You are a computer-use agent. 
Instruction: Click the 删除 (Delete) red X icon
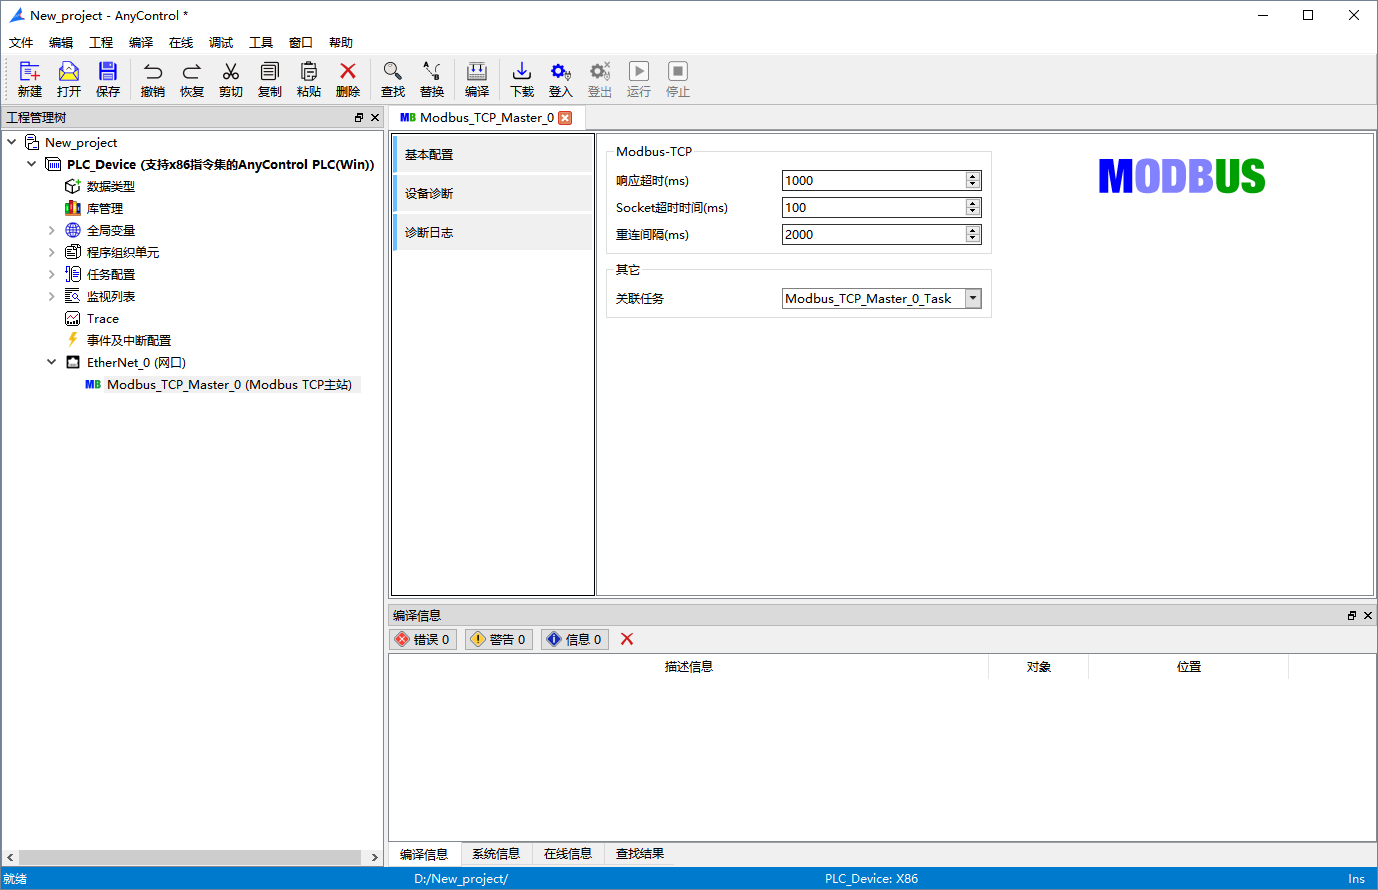348,71
